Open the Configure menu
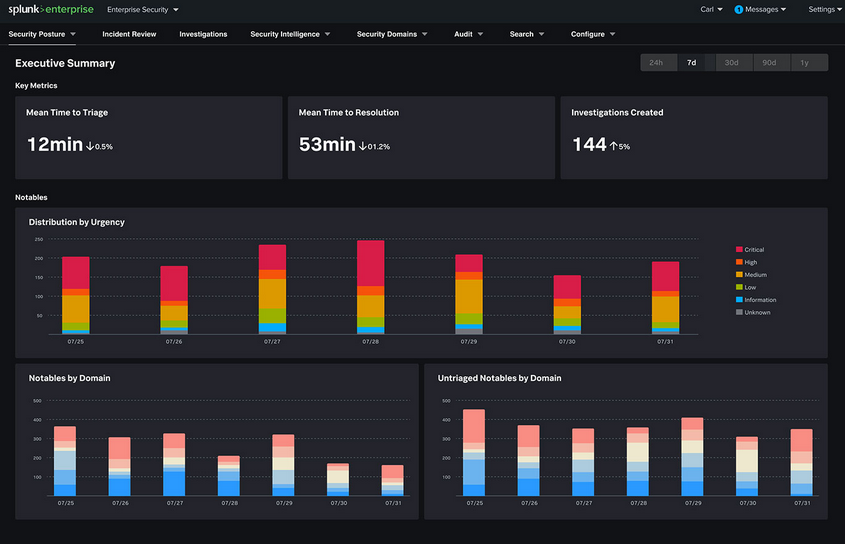 point(593,34)
